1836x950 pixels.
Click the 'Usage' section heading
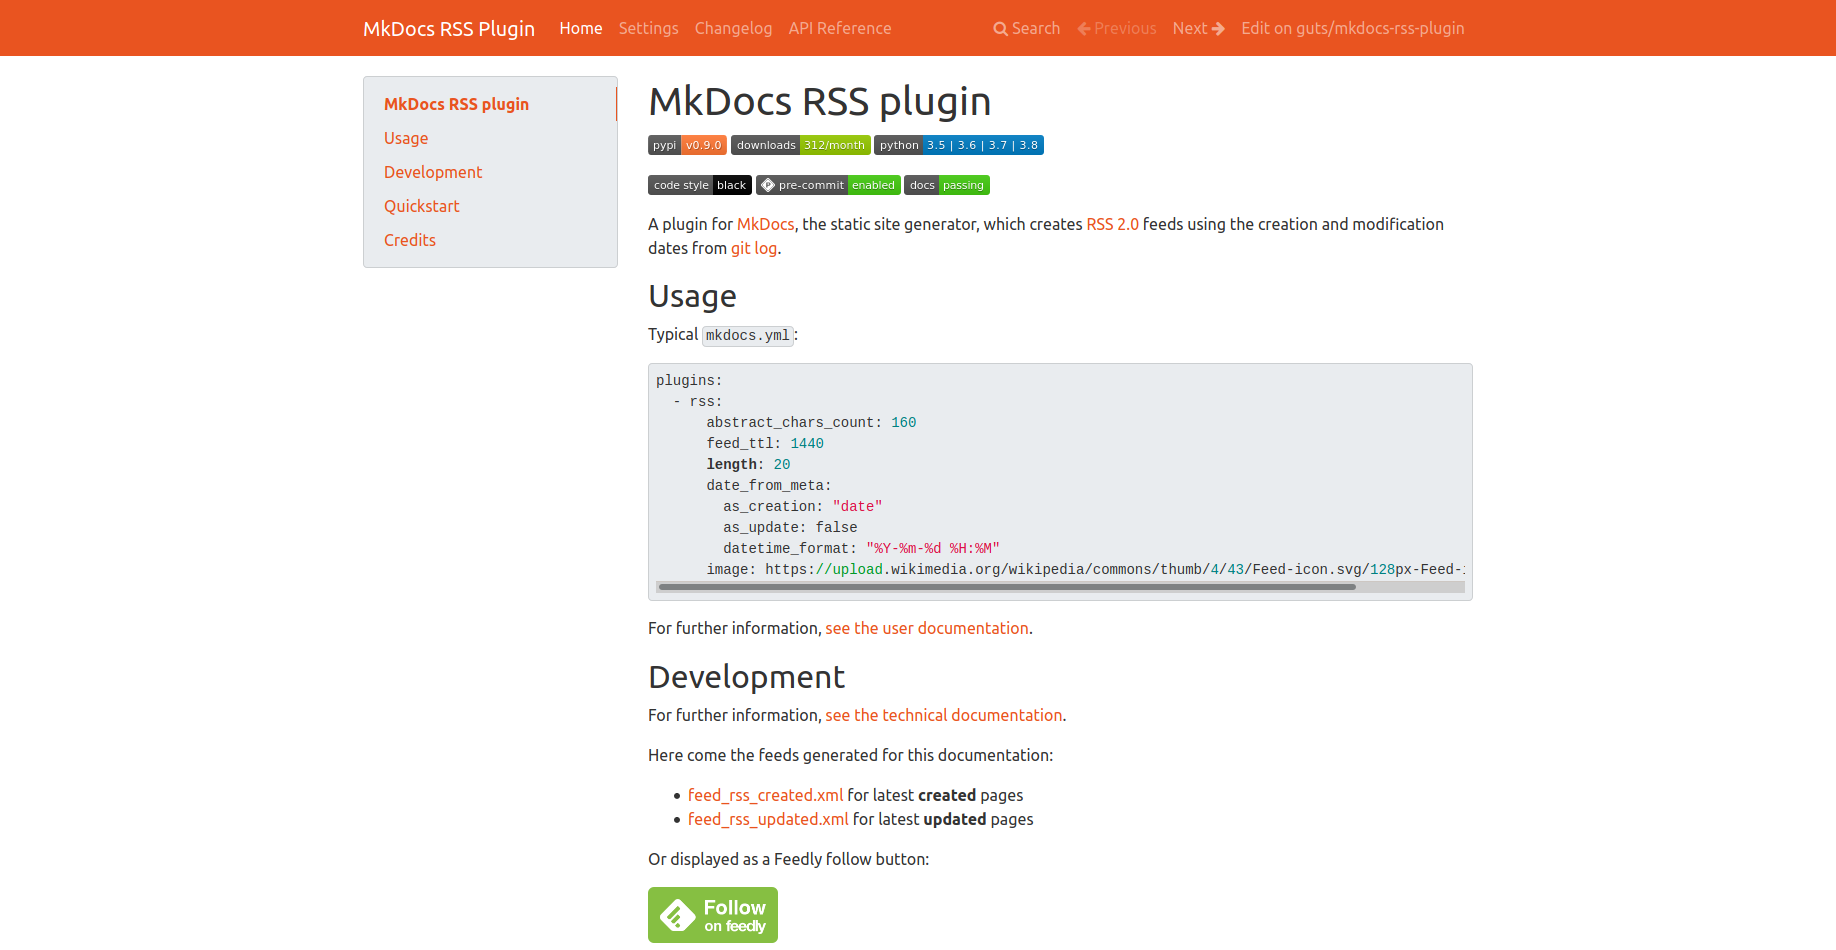(692, 296)
